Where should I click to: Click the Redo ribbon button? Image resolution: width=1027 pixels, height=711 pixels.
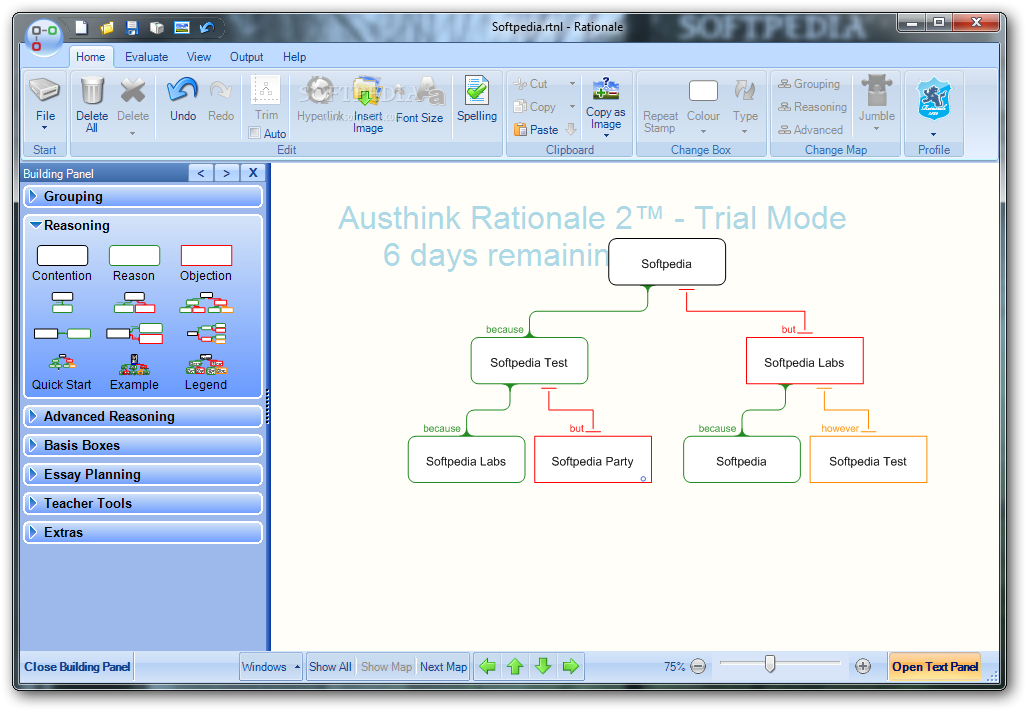221,100
